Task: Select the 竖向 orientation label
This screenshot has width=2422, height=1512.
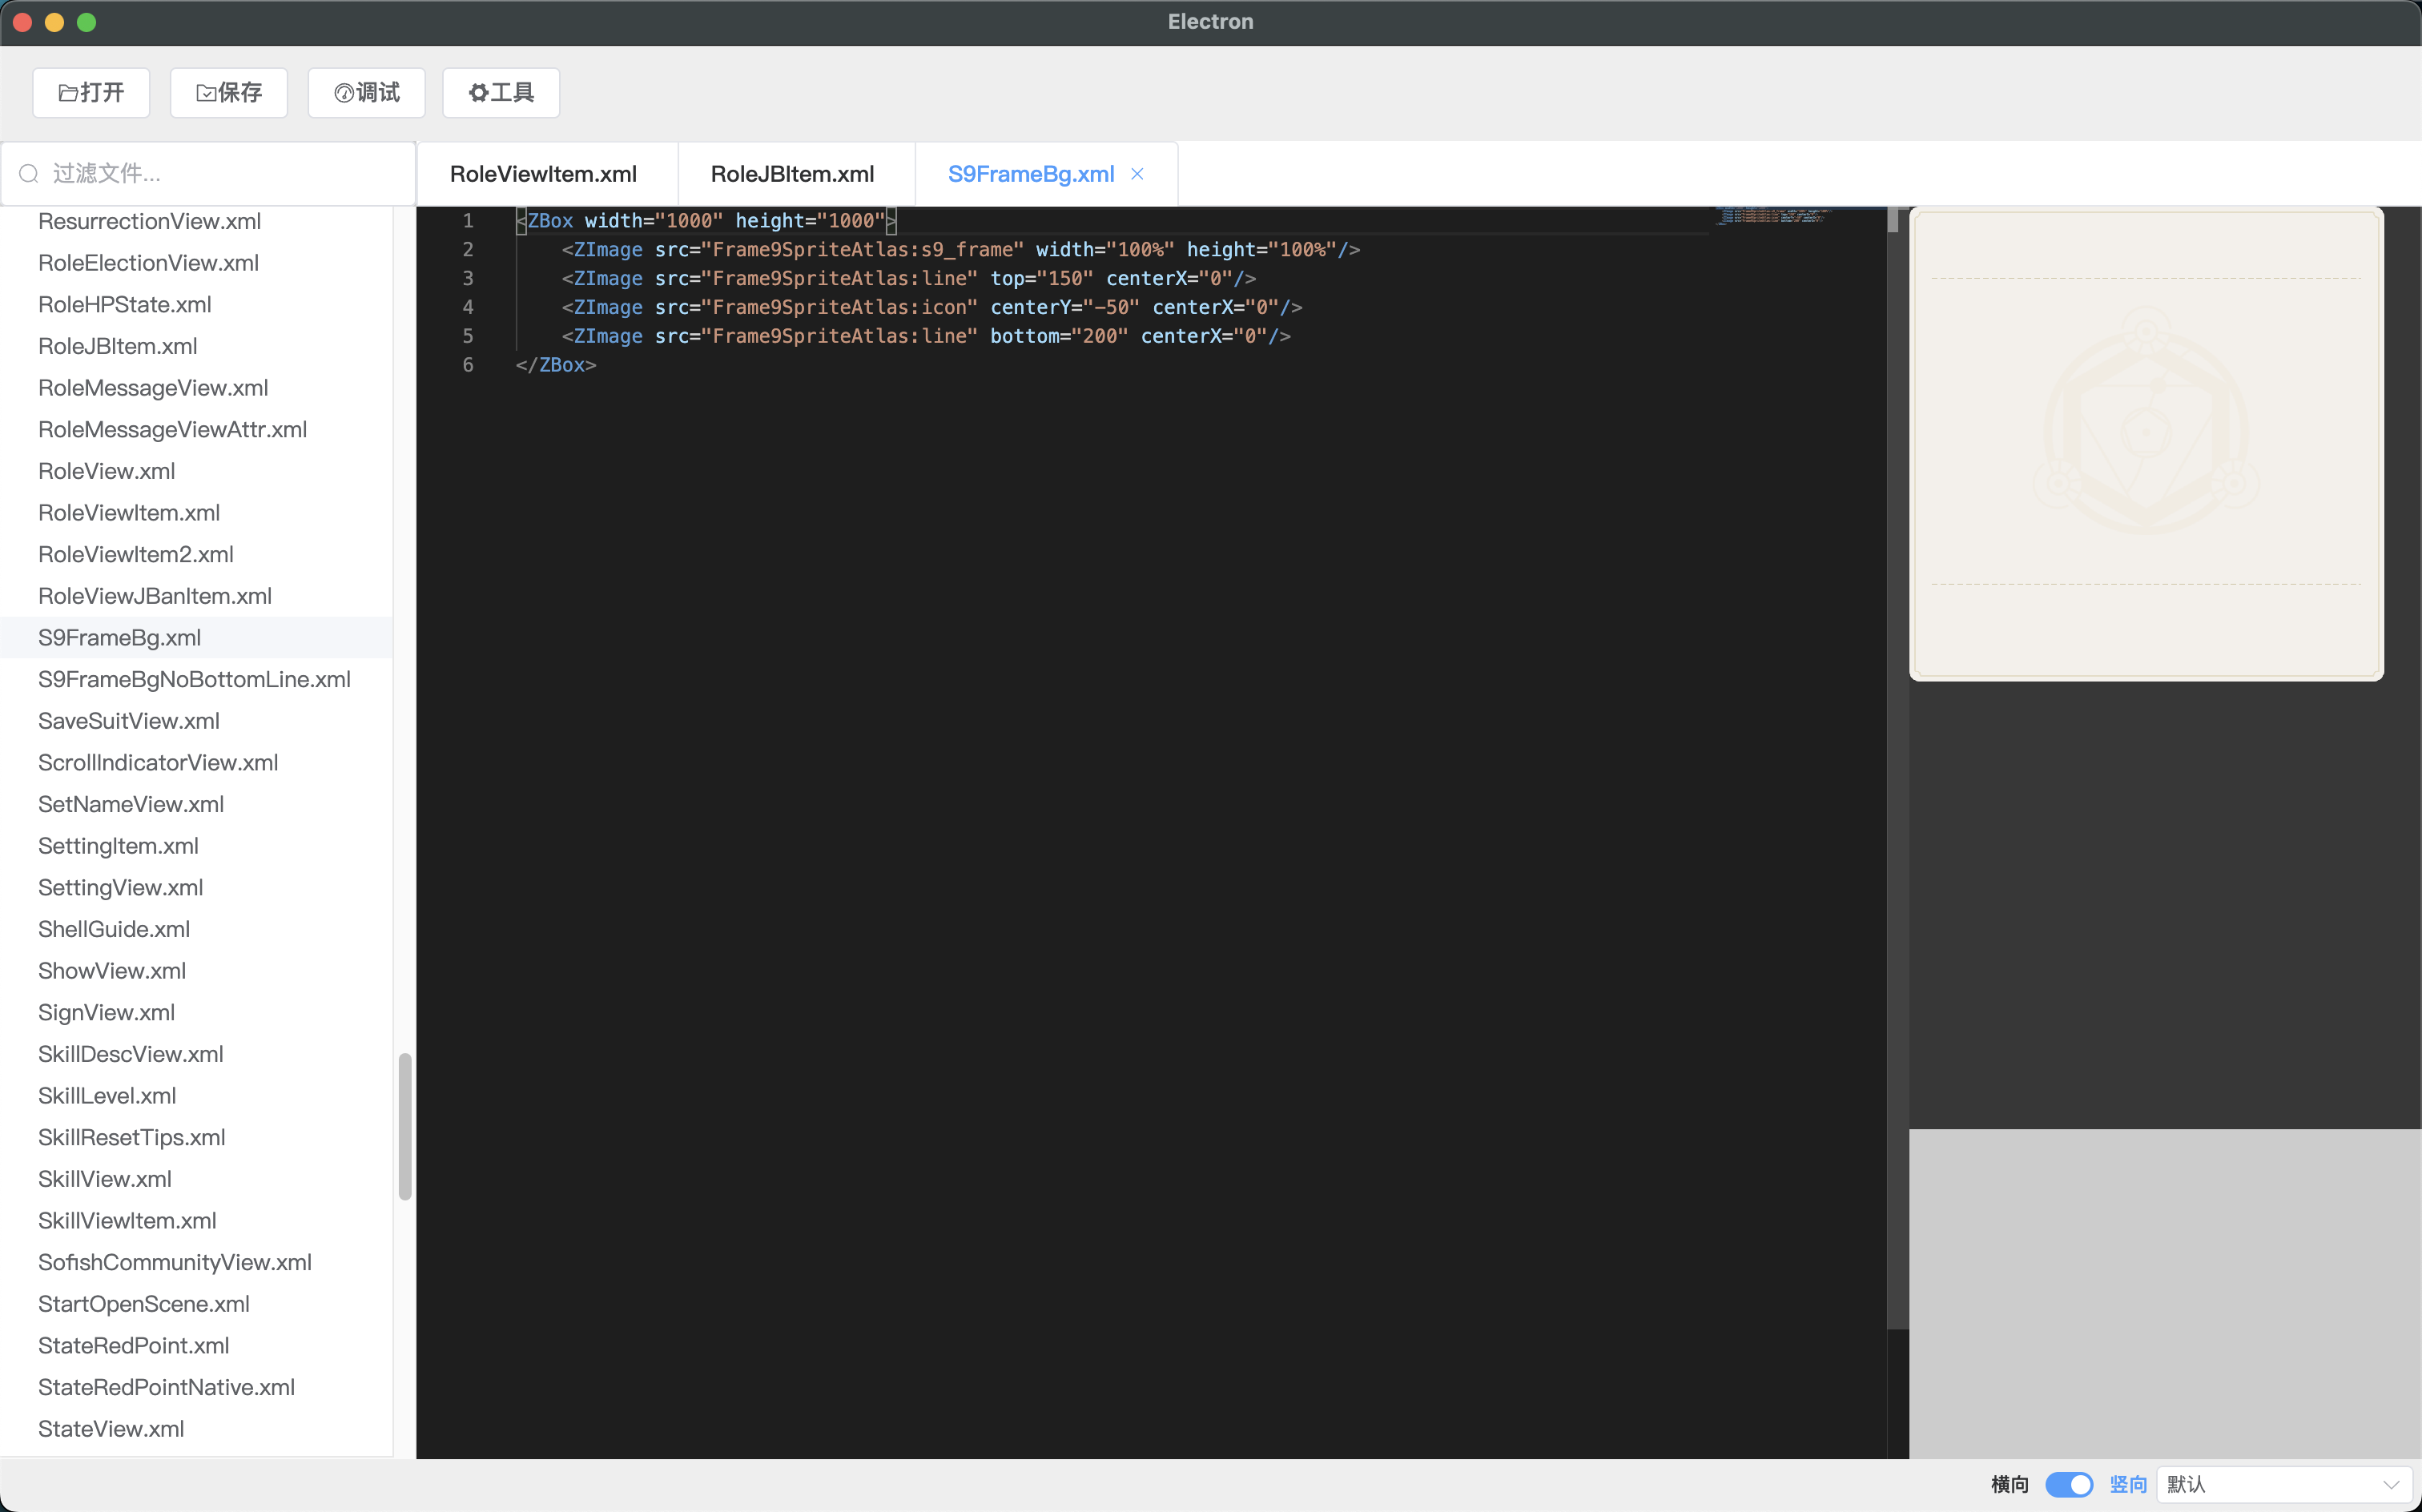Action: pyautogui.click(x=2128, y=1484)
